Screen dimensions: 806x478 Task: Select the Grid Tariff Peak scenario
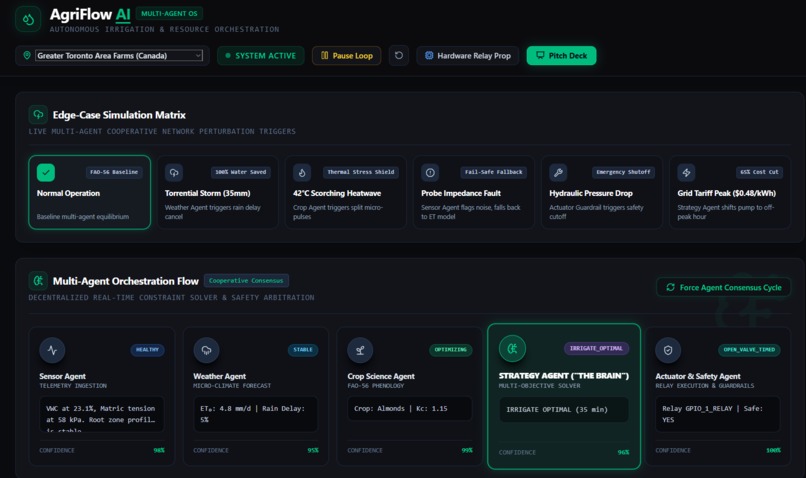click(730, 192)
